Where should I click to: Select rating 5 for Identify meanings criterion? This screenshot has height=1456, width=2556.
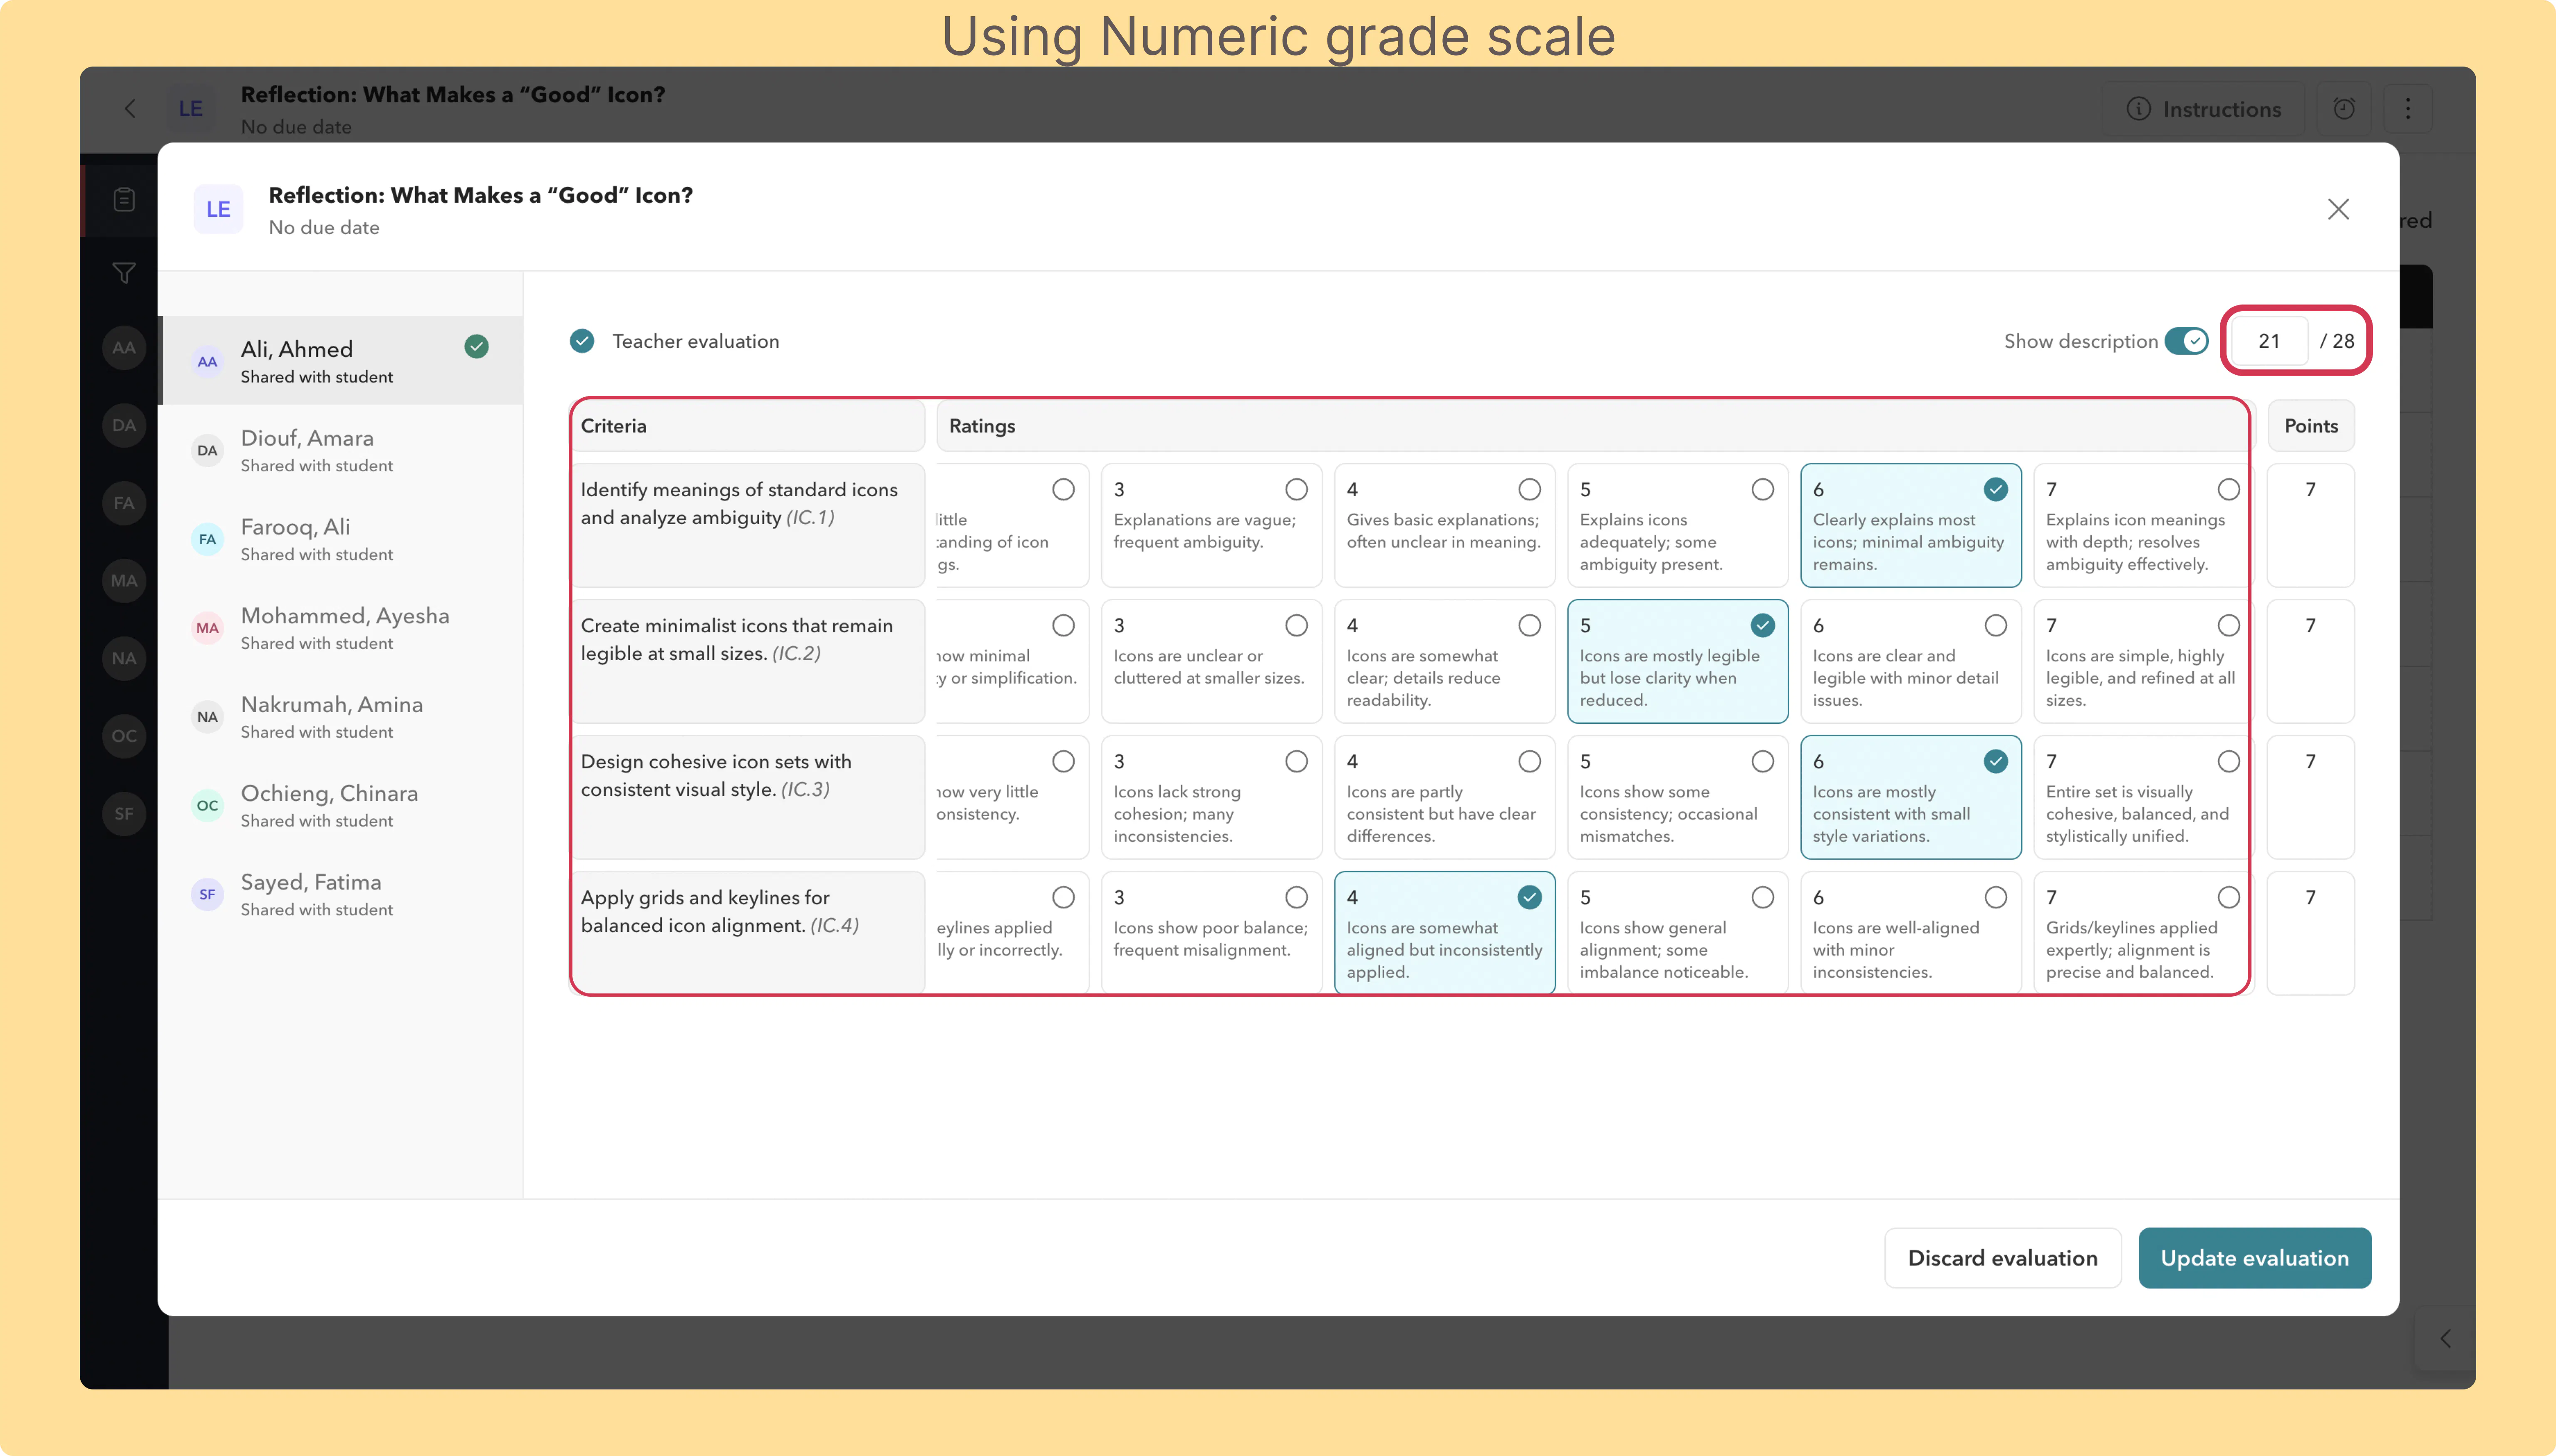pyautogui.click(x=1763, y=490)
